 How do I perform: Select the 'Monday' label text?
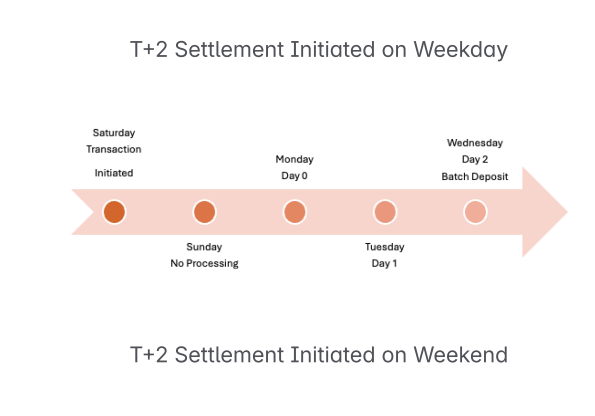click(294, 159)
